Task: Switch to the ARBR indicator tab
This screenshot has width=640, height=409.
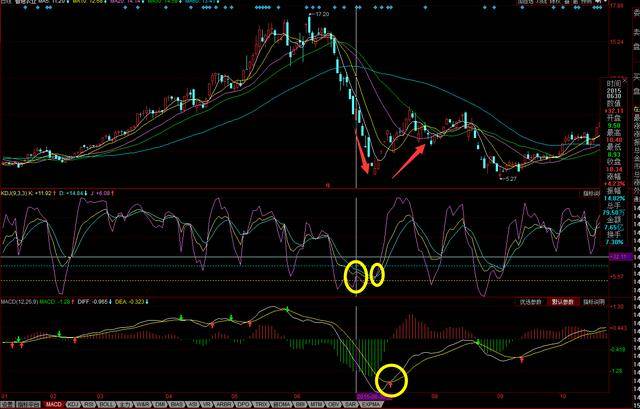Action: (223, 405)
